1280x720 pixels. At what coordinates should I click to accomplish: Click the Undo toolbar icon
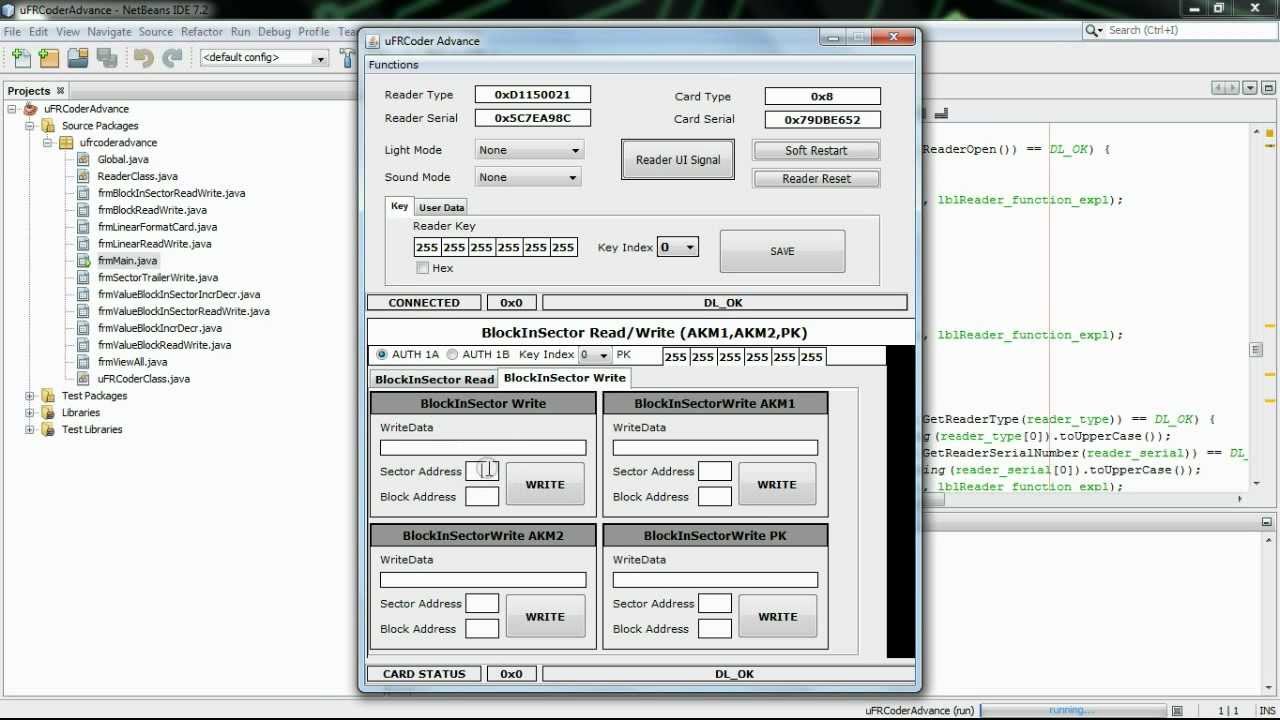coord(144,58)
